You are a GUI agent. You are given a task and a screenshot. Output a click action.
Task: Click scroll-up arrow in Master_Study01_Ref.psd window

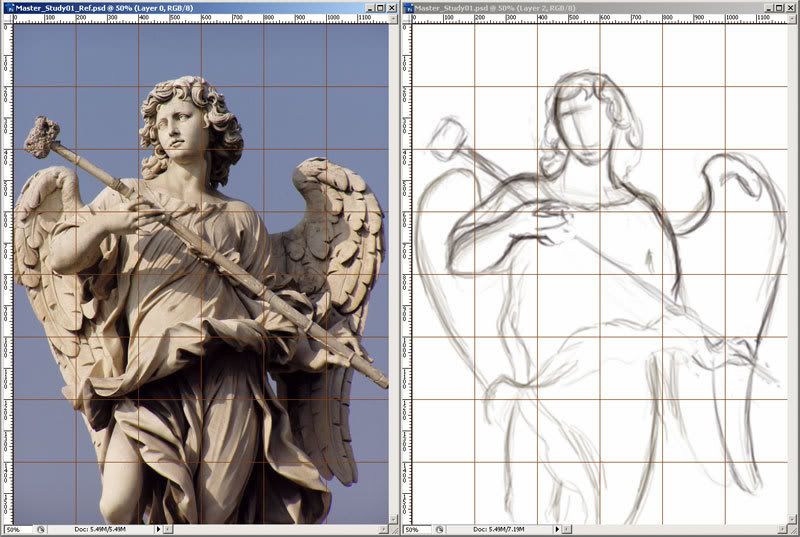[393, 19]
